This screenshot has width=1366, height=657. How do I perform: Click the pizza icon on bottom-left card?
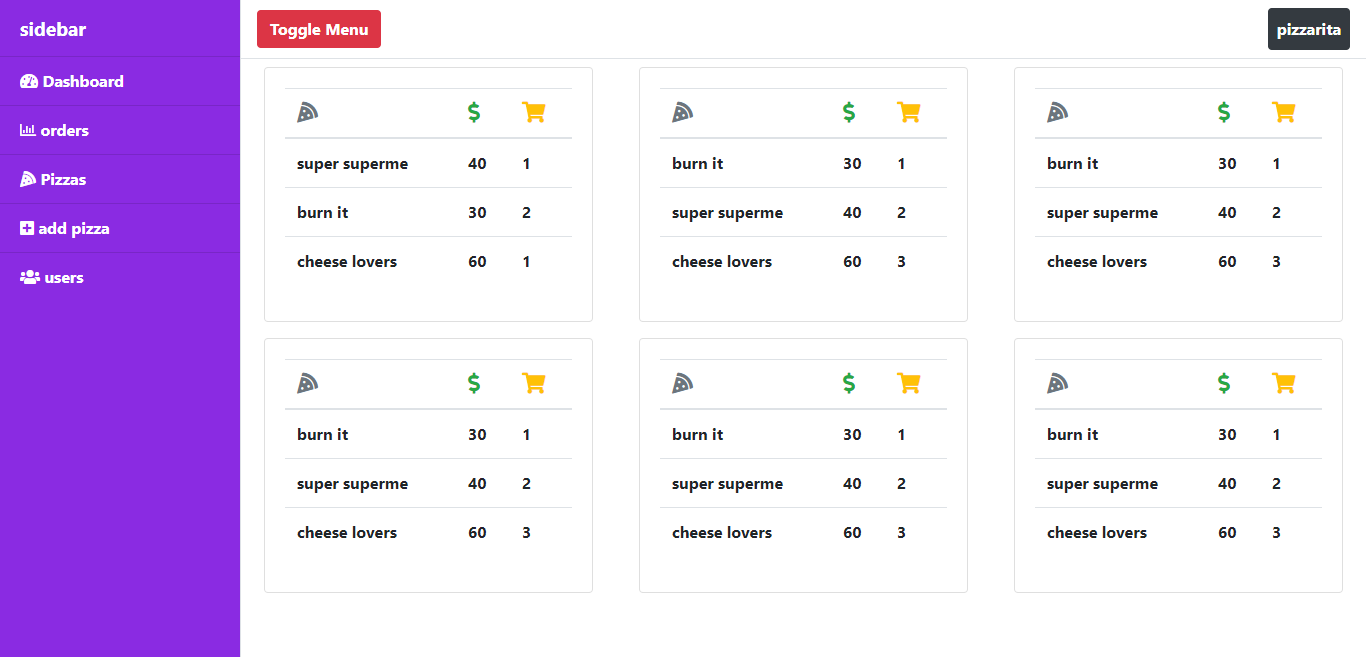point(307,383)
